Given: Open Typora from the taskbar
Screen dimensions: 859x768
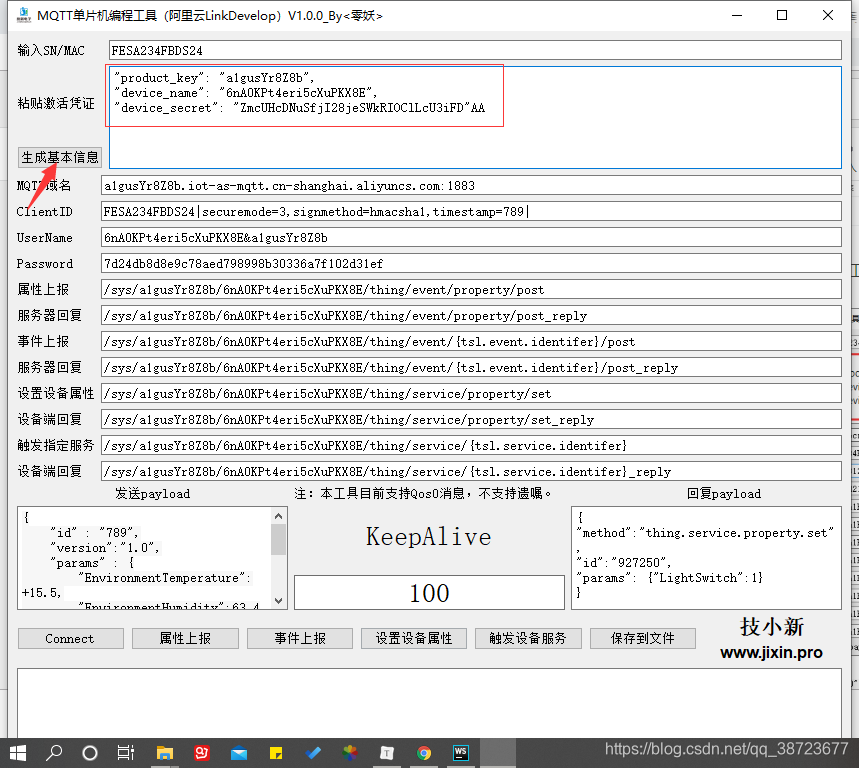Looking at the screenshot, I should tap(387, 754).
